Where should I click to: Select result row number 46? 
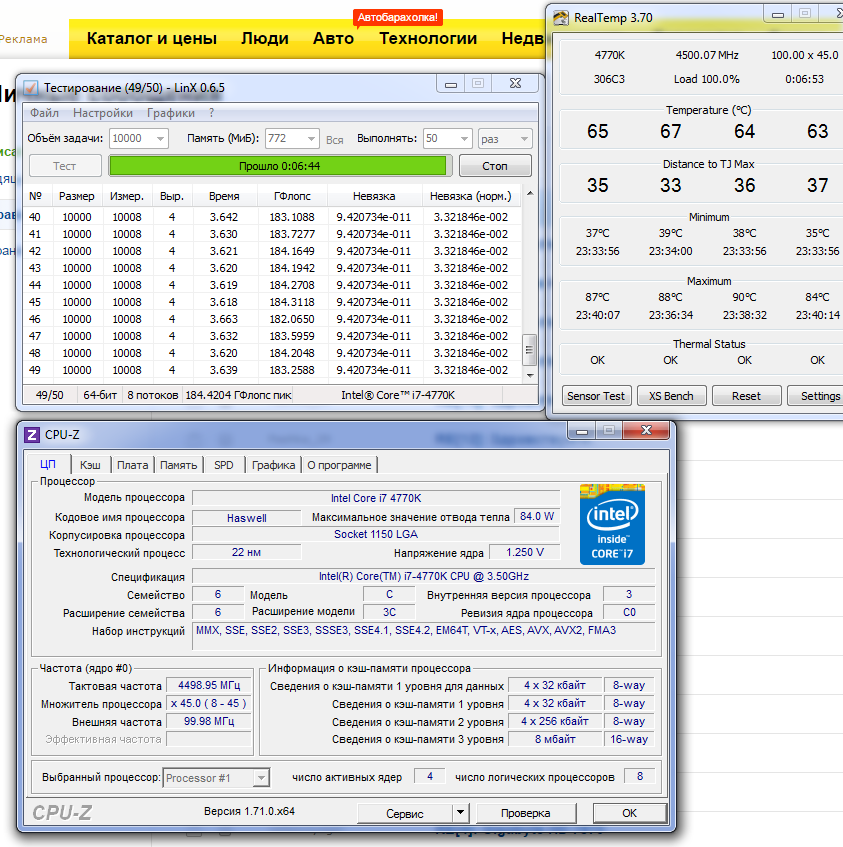pyautogui.click(x=272, y=319)
